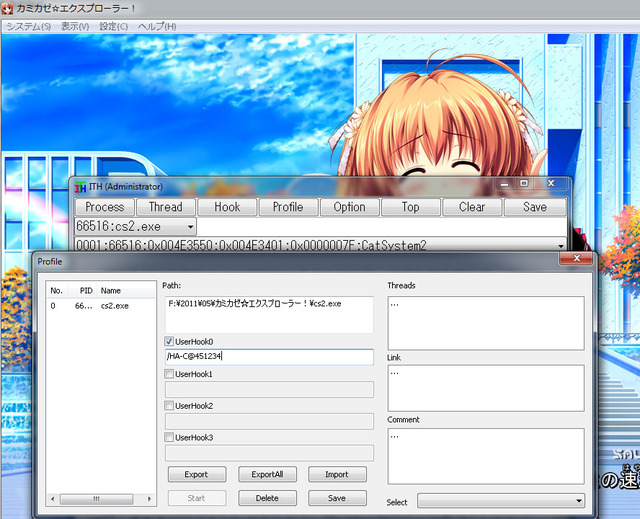Click the profile list horizontal scrollbar thumb

(x=96, y=499)
